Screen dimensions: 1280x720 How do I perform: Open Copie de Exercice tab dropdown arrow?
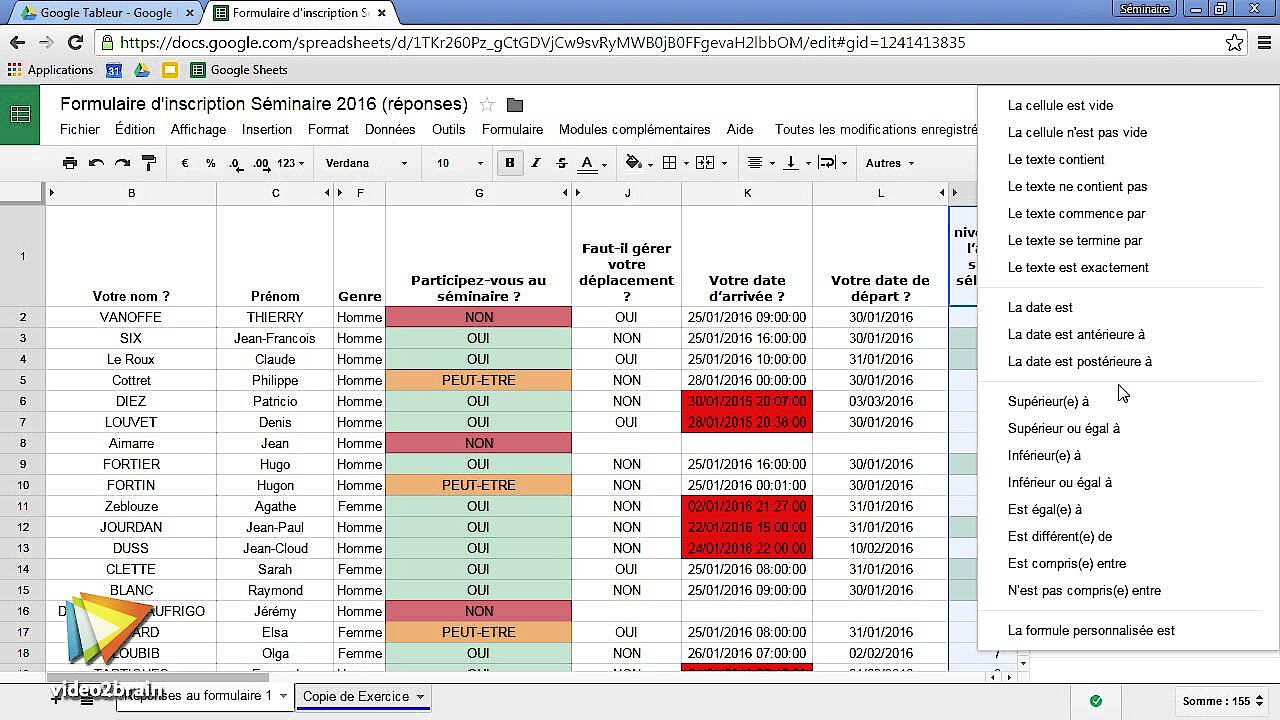[420, 697]
